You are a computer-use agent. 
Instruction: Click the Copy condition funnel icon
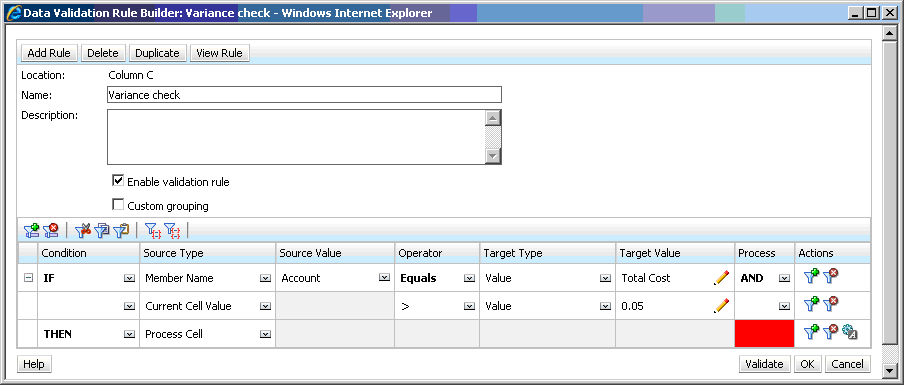pyautogui.click(x=102, y=231)
